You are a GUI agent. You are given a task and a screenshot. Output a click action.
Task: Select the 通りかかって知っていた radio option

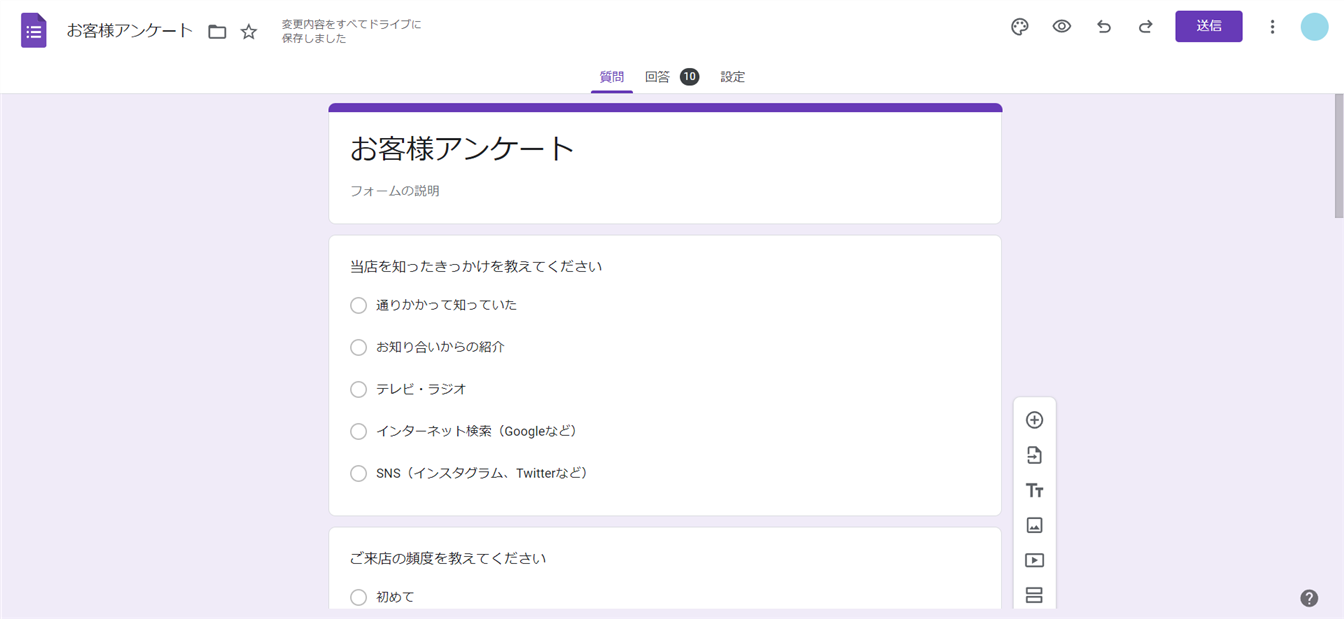click(x=358, y=305)
